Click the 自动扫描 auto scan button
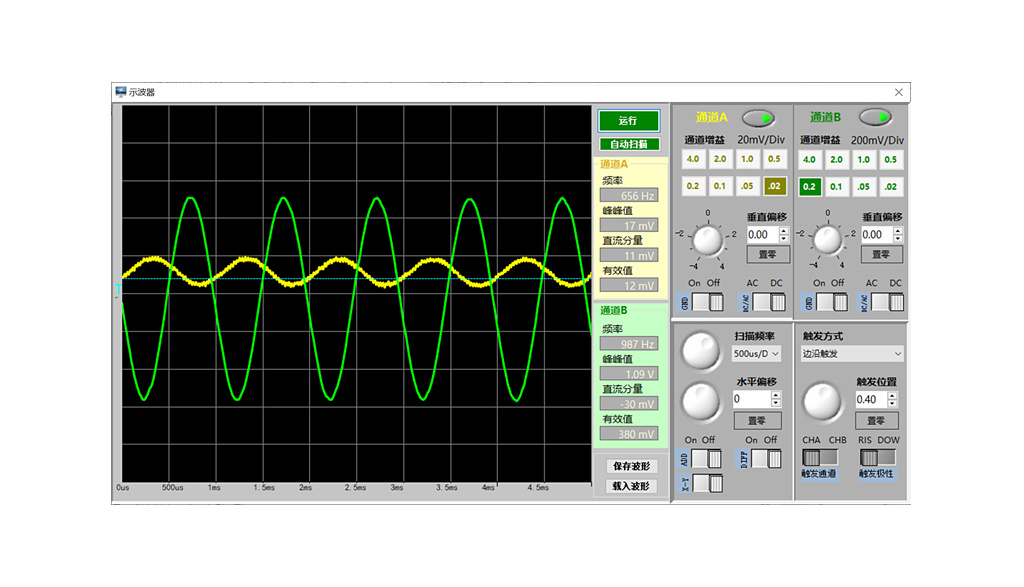 (629, 144)
